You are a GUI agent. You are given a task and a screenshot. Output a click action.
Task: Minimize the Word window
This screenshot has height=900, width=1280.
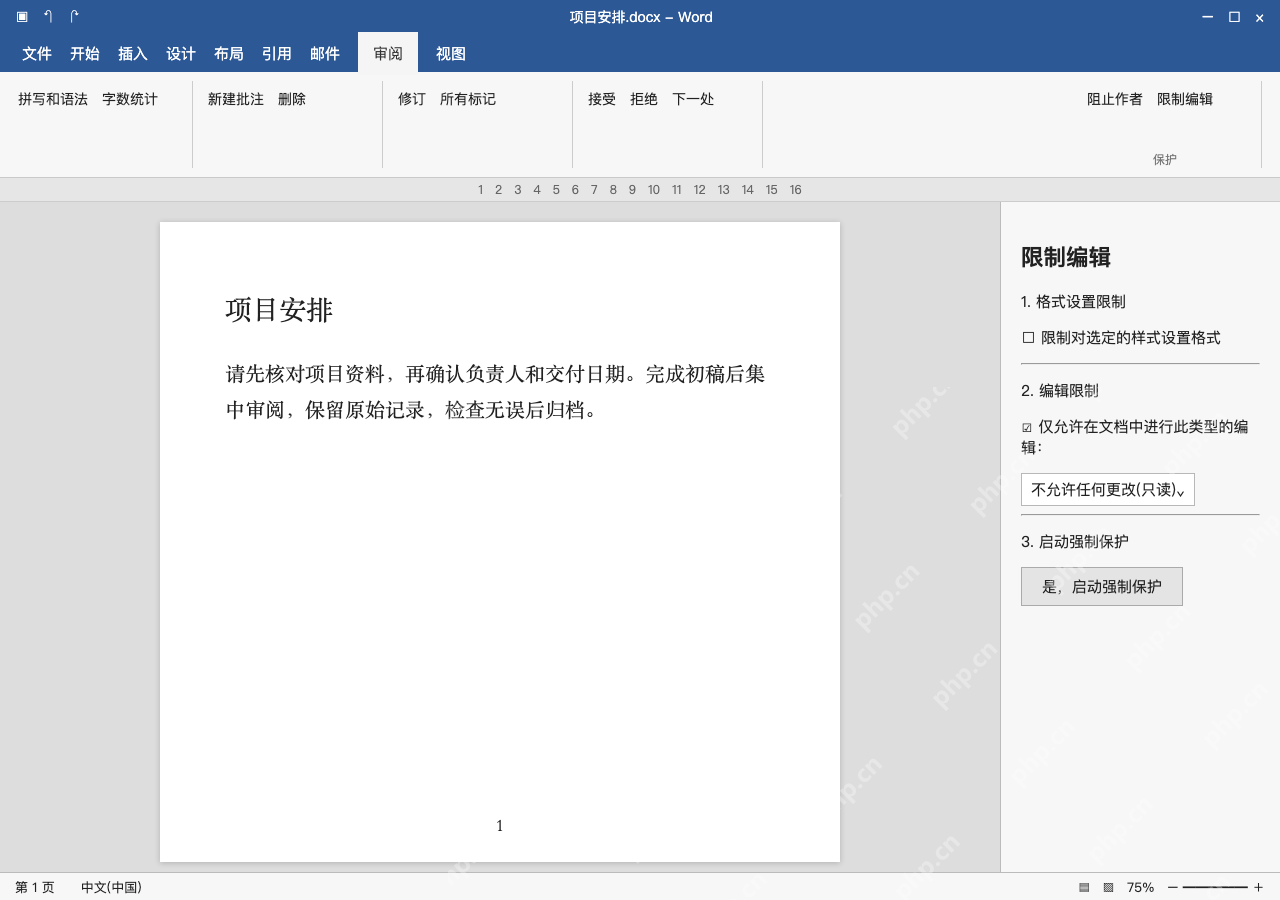coord(1207,17)
